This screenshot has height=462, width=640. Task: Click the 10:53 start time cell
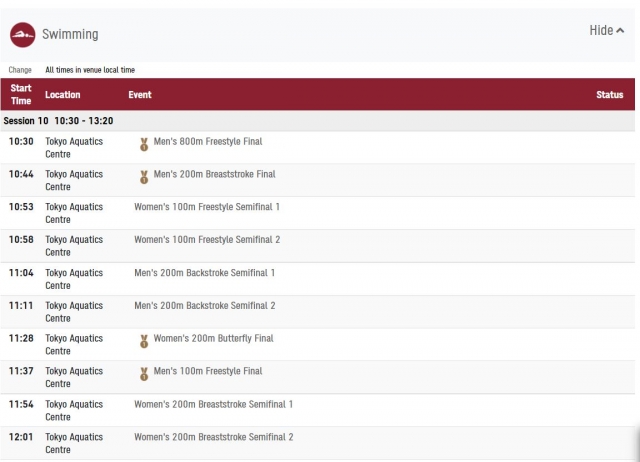pos(21,207)
